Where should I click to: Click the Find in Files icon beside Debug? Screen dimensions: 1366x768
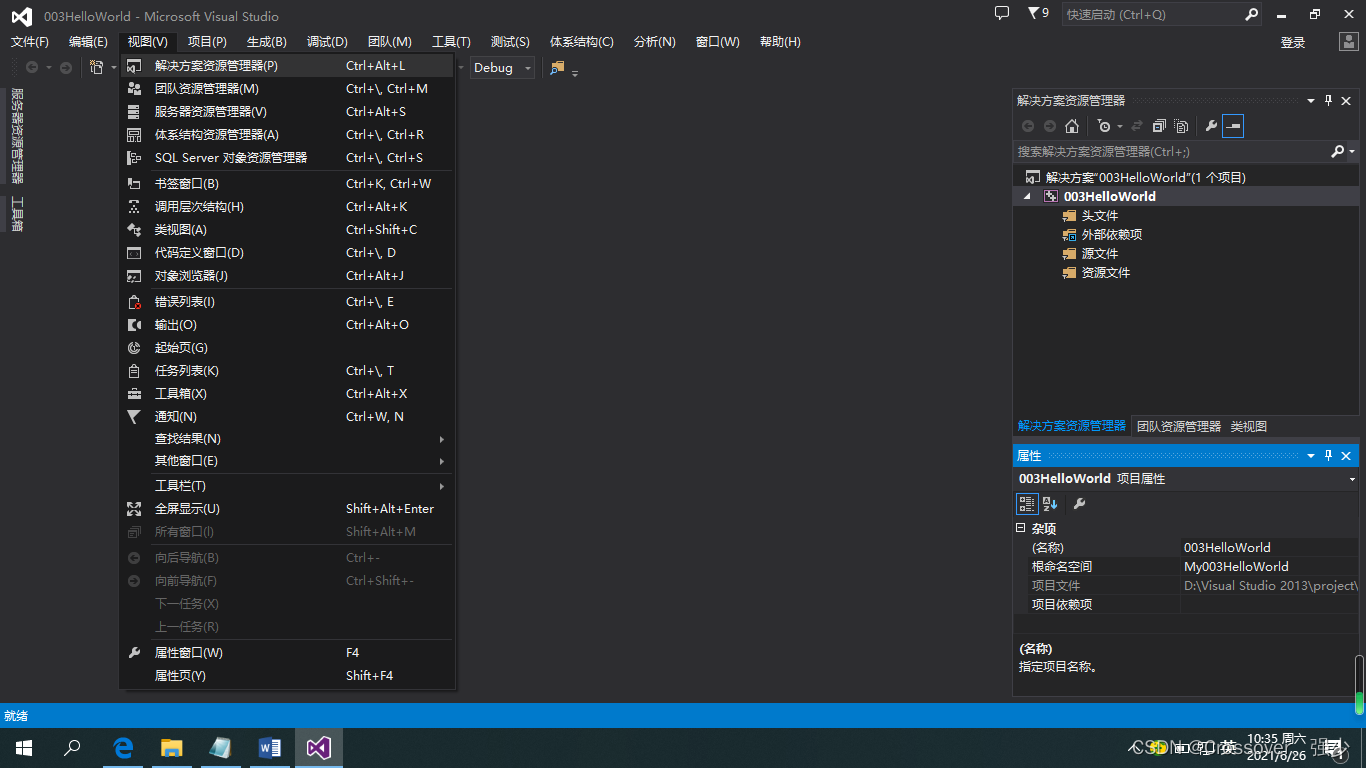558,67
